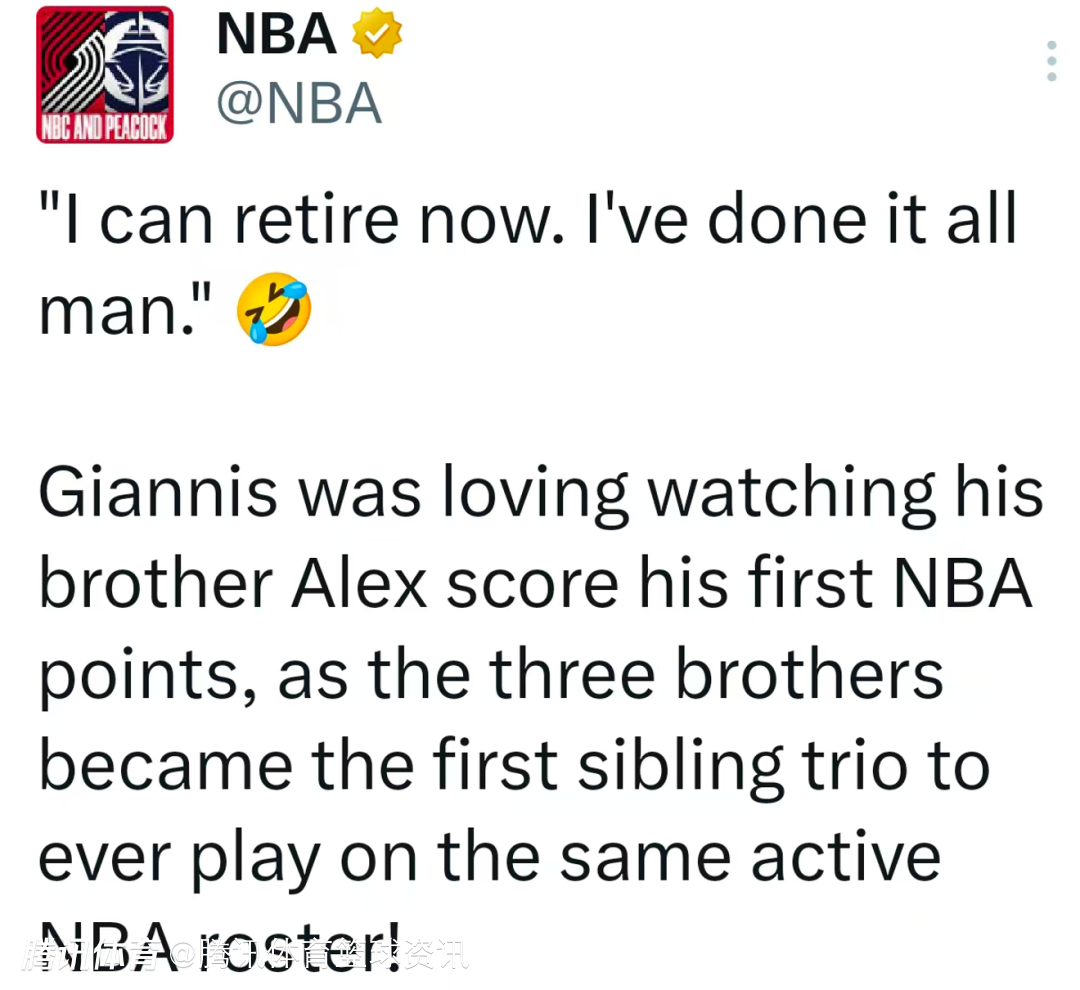Click the rolling-on-floor laughing emoji
Screen dimensions: 1080x990
pyautogui.click(x=273, y=309)
